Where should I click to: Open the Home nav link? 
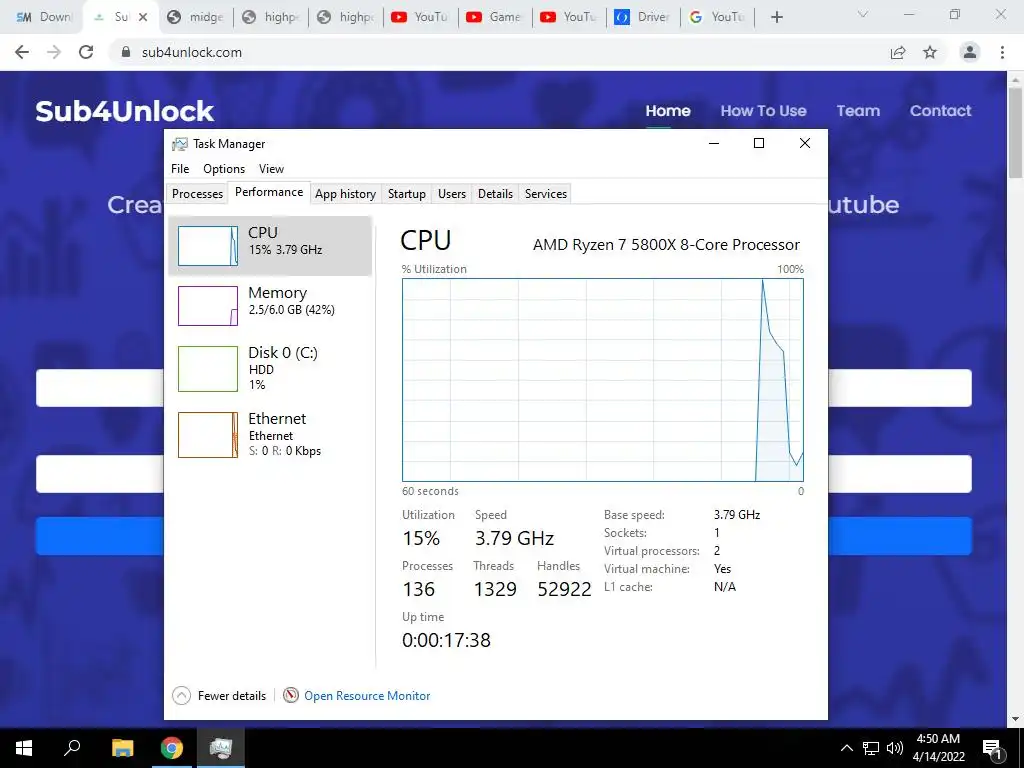667,111
